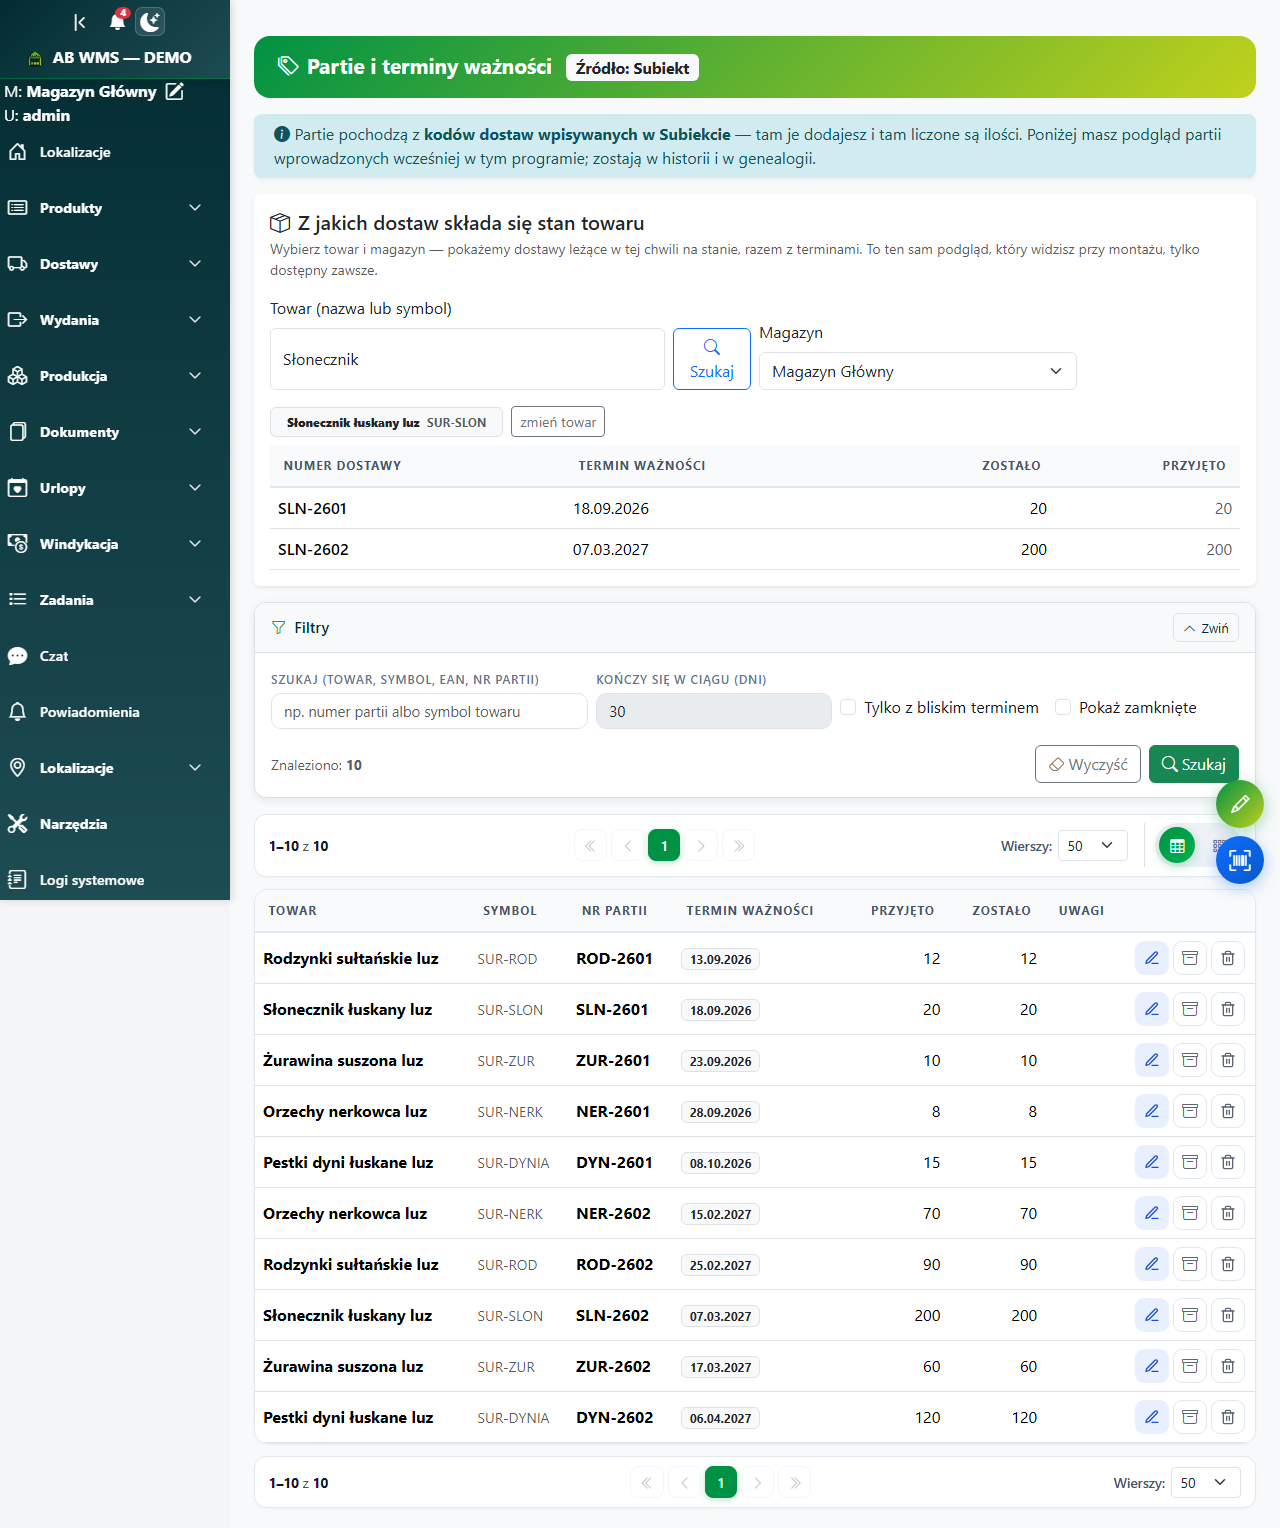Select page 1 in pagination below the table
This screenshot has height=1528, width=1280.
(x=721, y=1483)
